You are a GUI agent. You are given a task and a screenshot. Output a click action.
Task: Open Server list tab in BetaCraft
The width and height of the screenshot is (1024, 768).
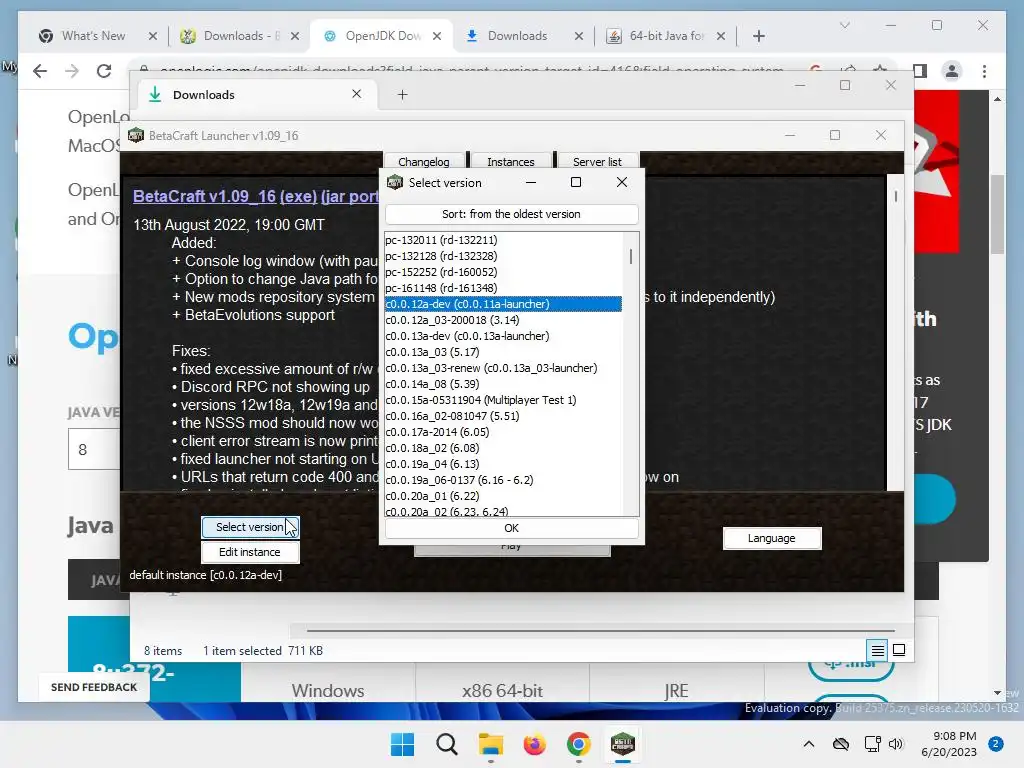[597, 161]
